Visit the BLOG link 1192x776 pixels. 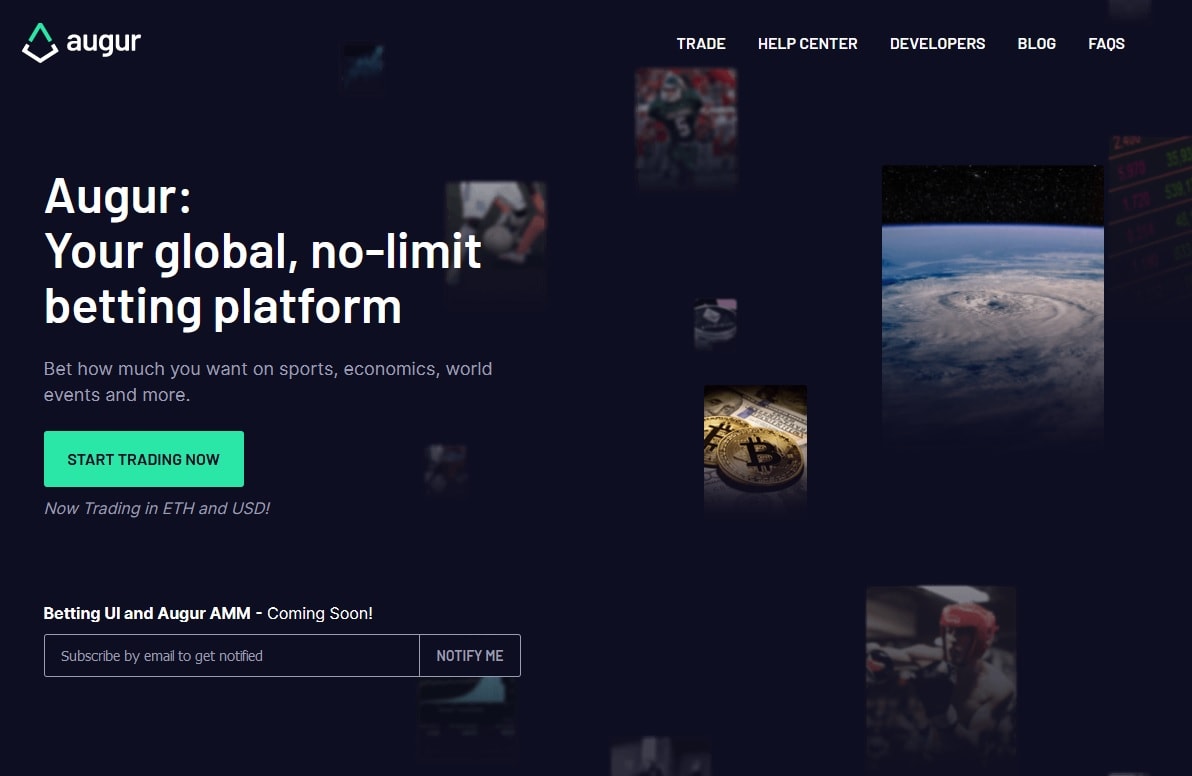(1036, 44)
